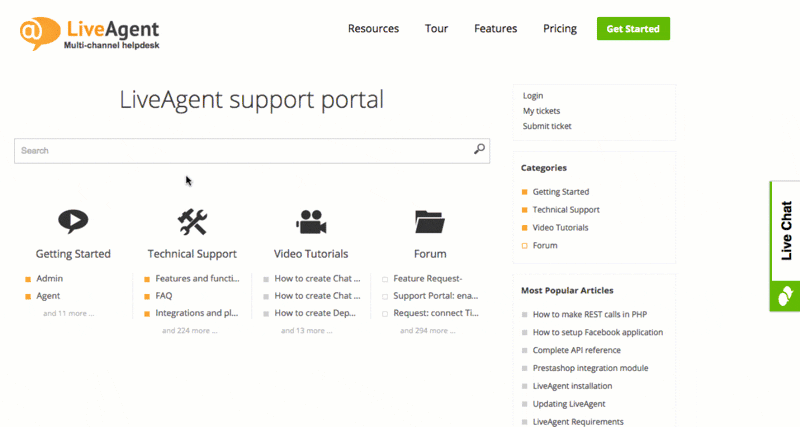Click the green Live Chat bubble icon
This screenshot has height=427, width=800.
785,295
